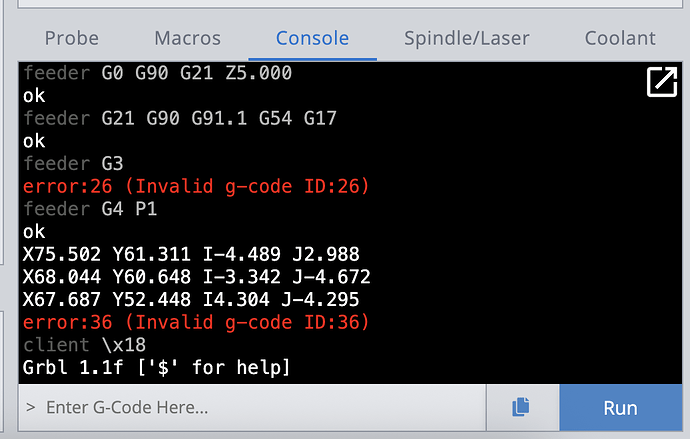Select the Console tab
The height and width of the screenshot is (439, 690).
[x=312, y=38]
